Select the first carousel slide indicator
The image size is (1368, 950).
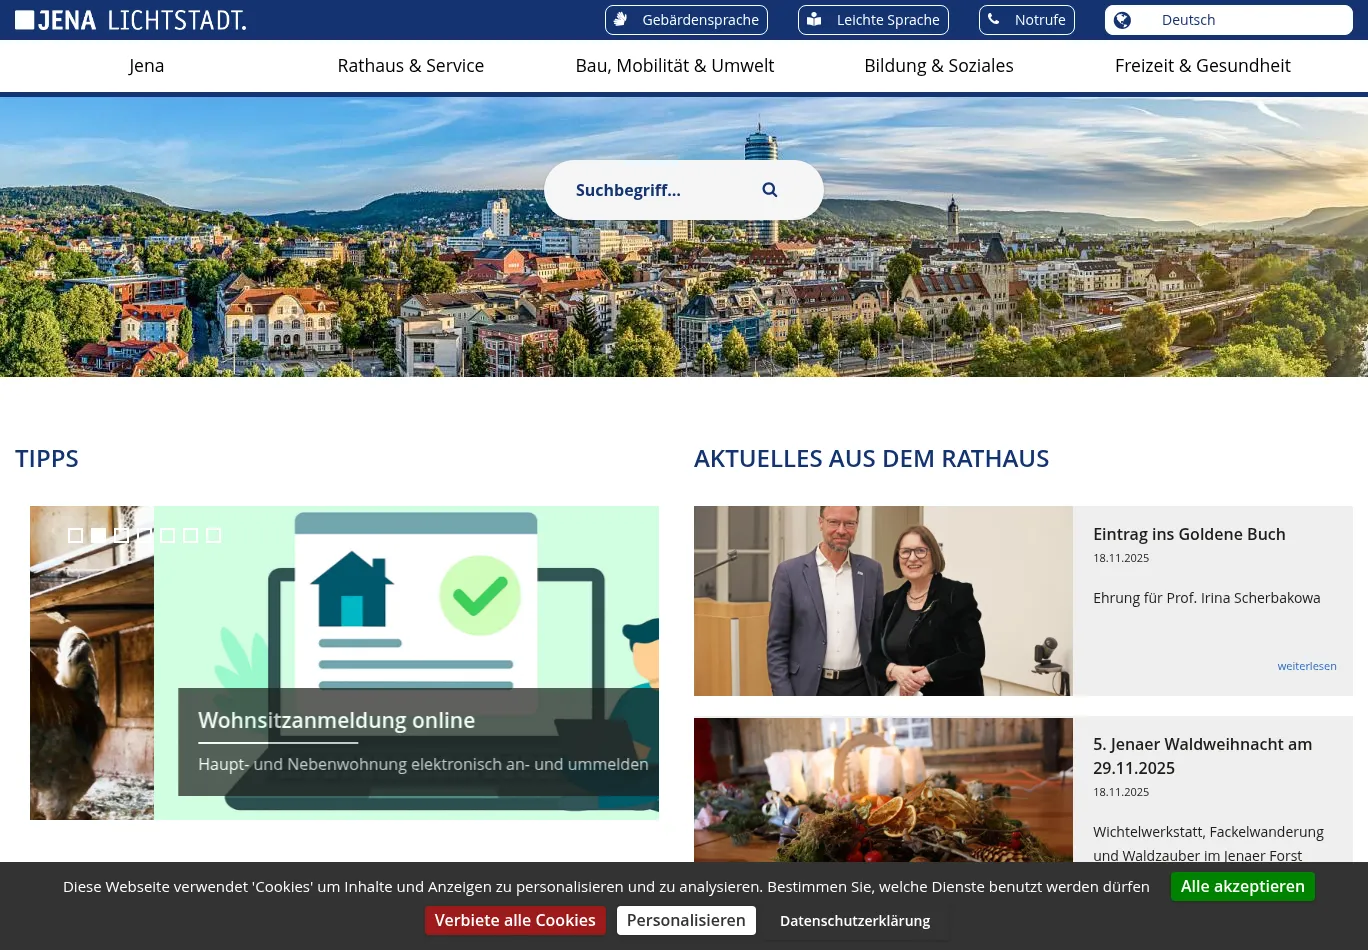pos(75,535)
